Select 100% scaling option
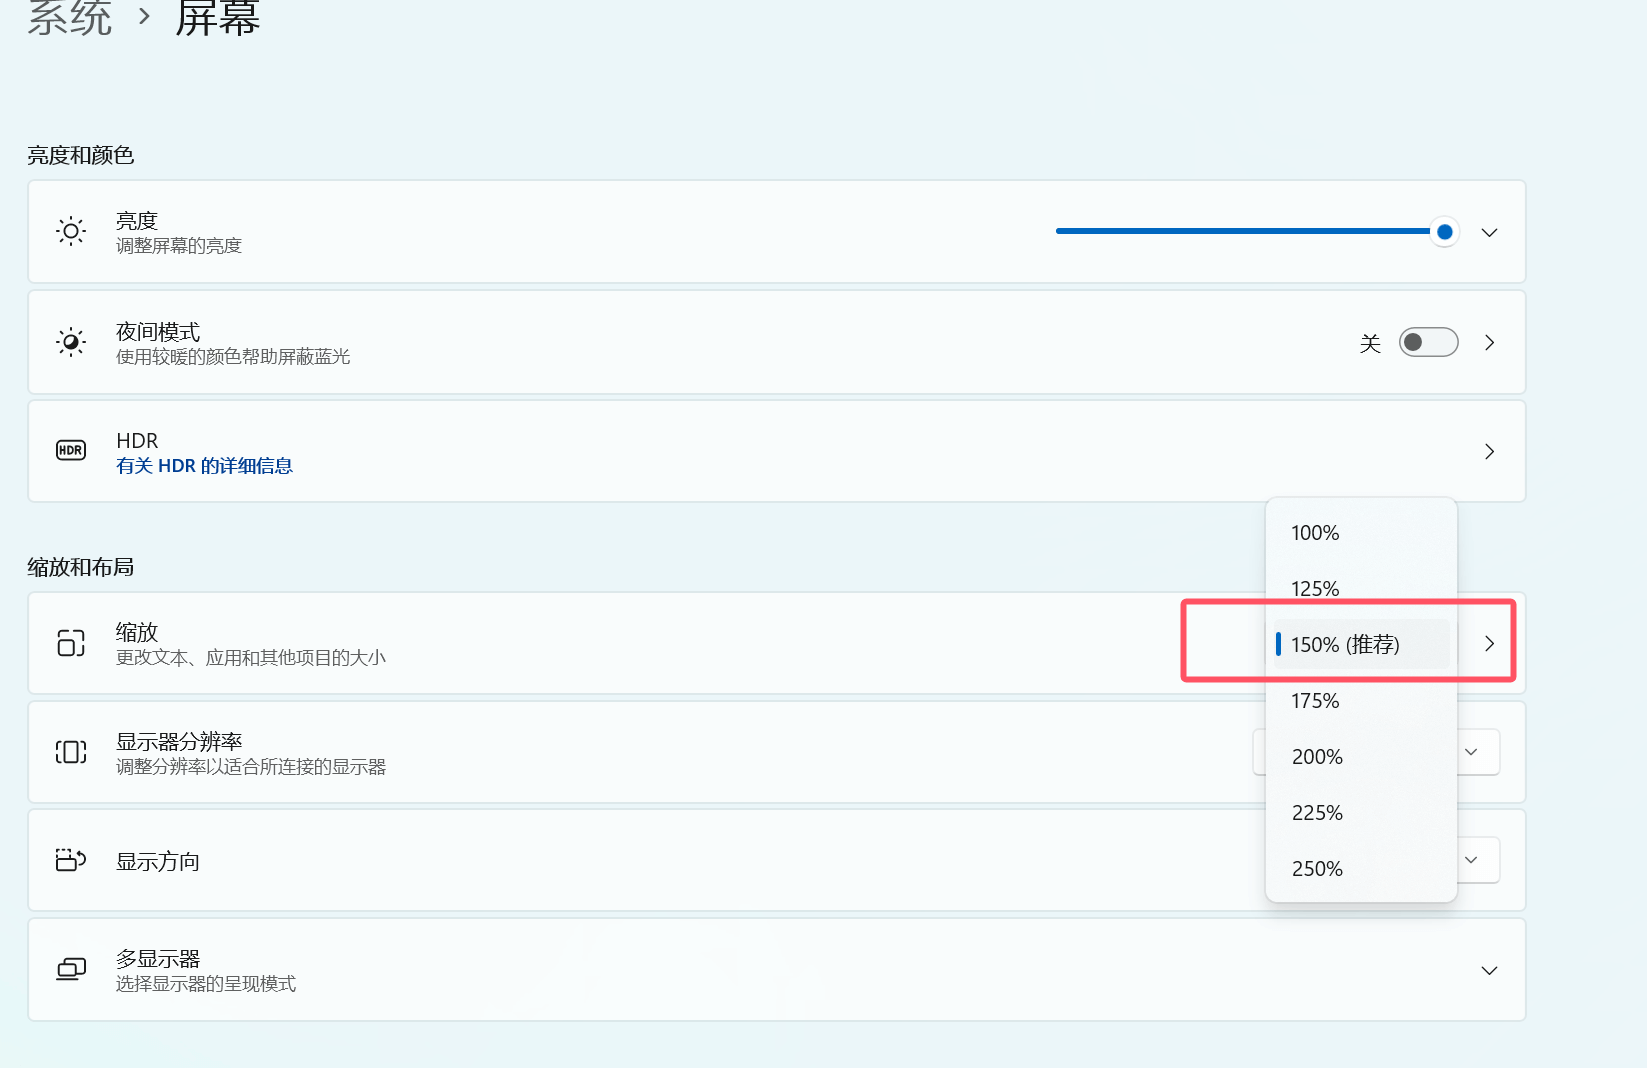 pos(1361,533)
